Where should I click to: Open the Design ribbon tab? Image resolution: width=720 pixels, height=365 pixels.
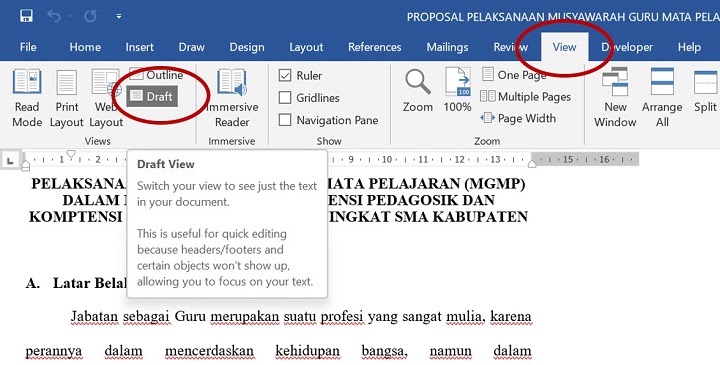[247, 47]
